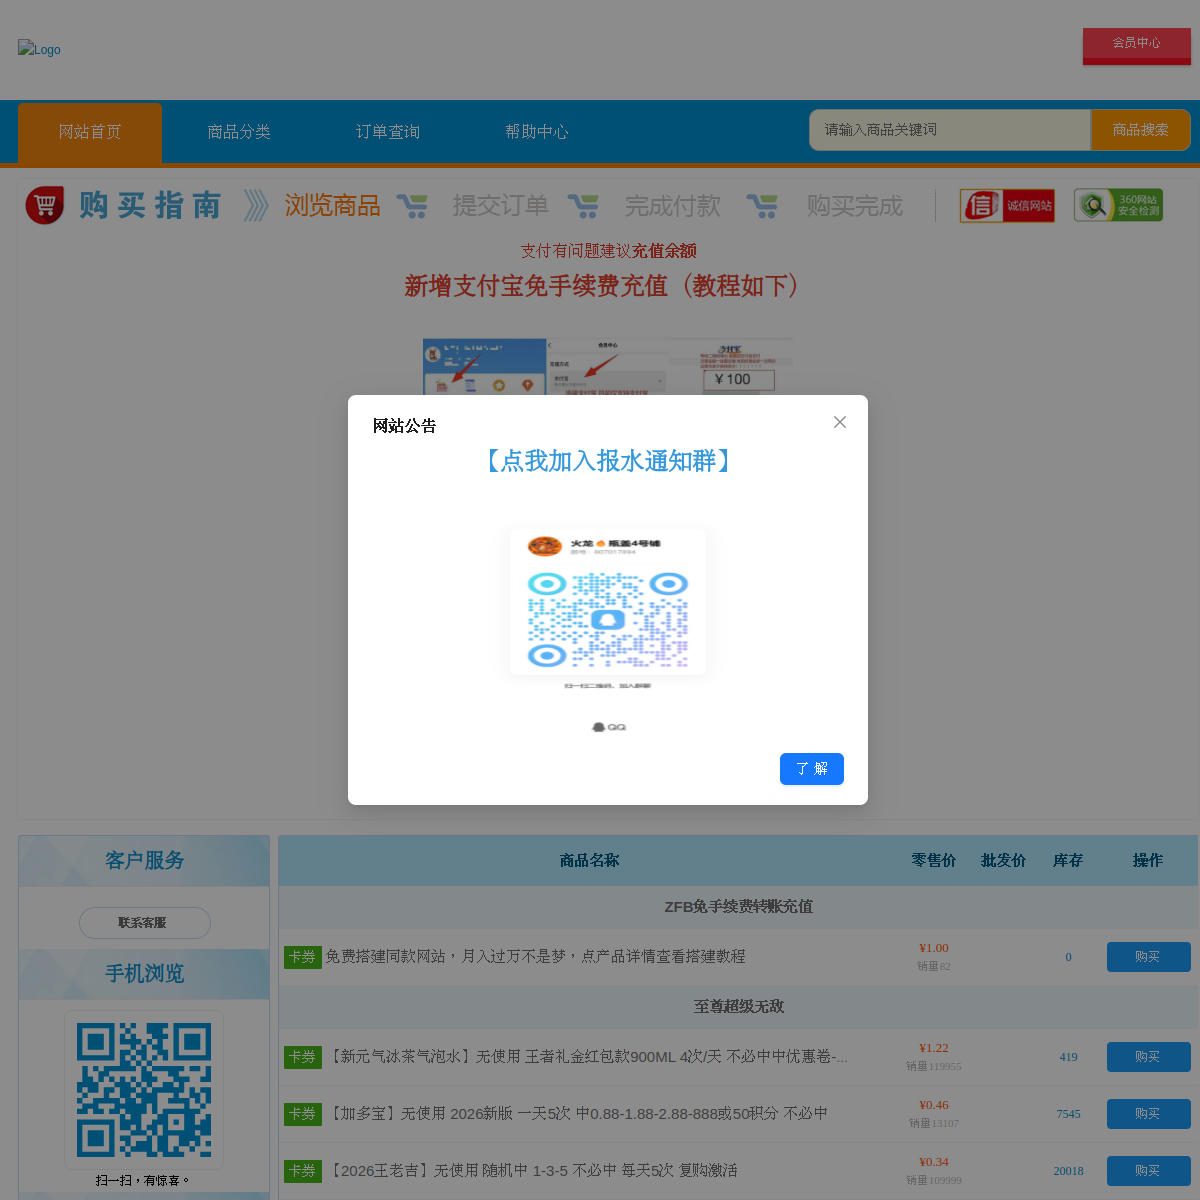
Task: Click 卡券 tag on 免费搭建同款网站 row
Action: tap(303, 957)
